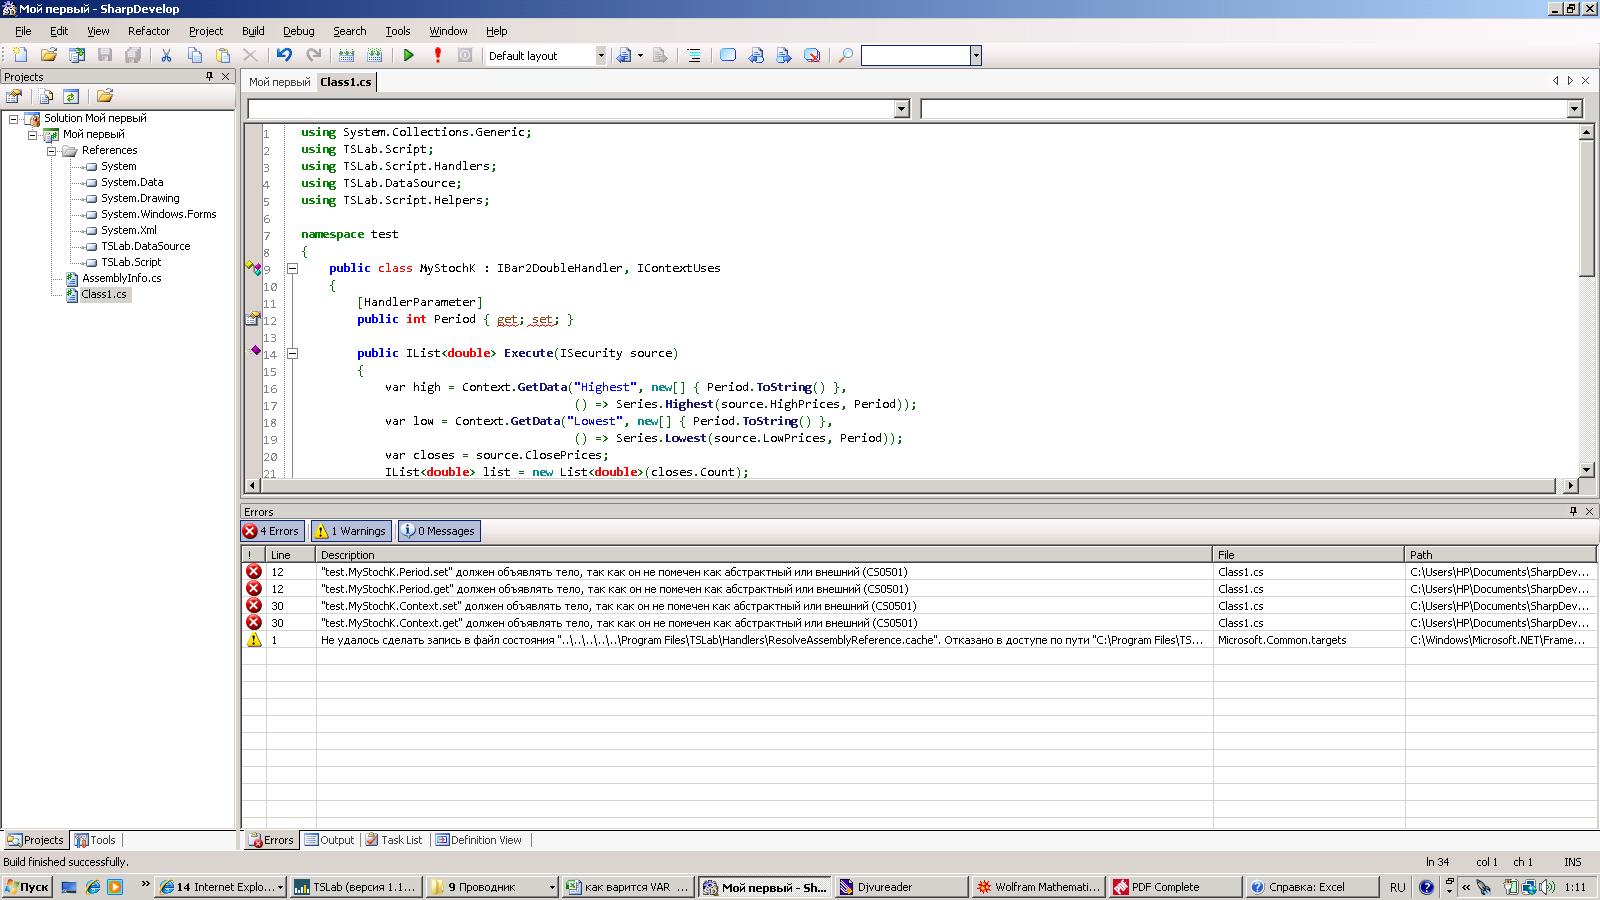Click the Run (green play) toolbar icon

(409, 56)
